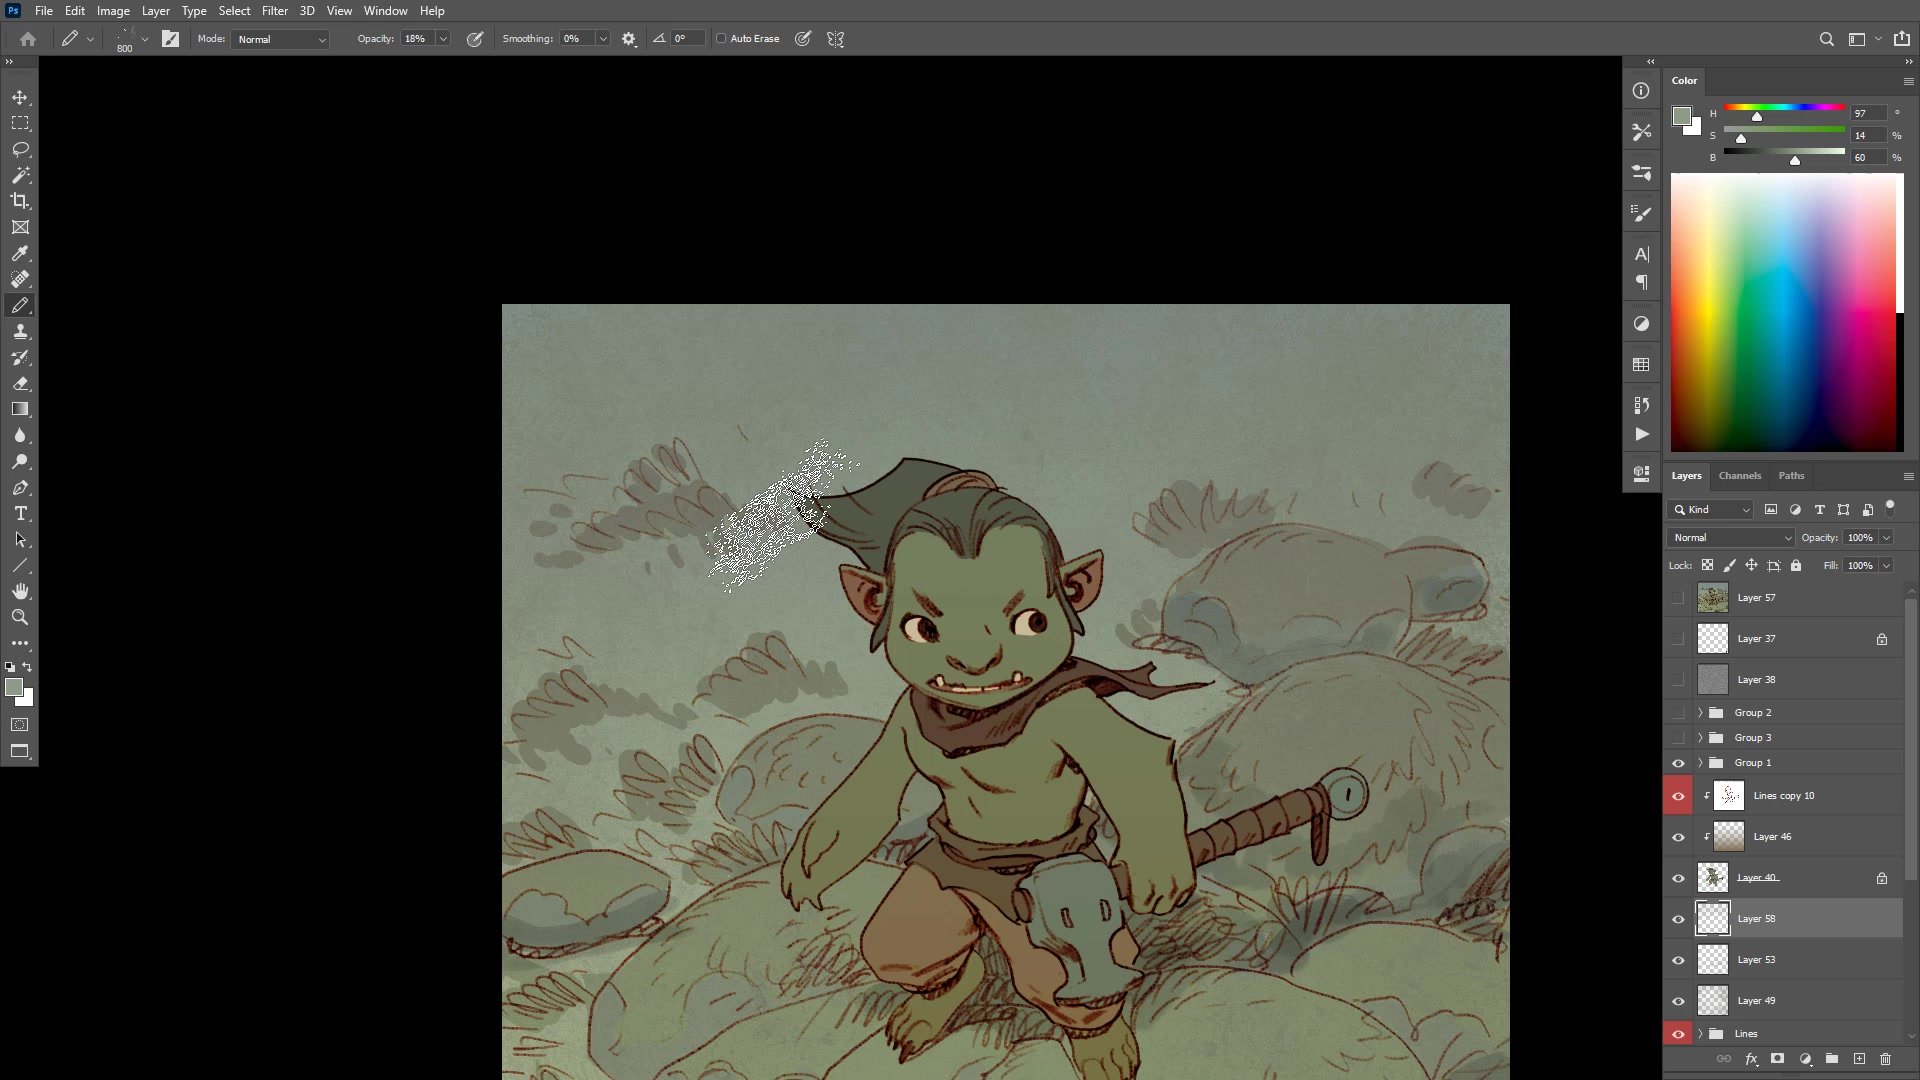Select the Crop tool
The image size is (1920, 1080).
click(20, 201)
